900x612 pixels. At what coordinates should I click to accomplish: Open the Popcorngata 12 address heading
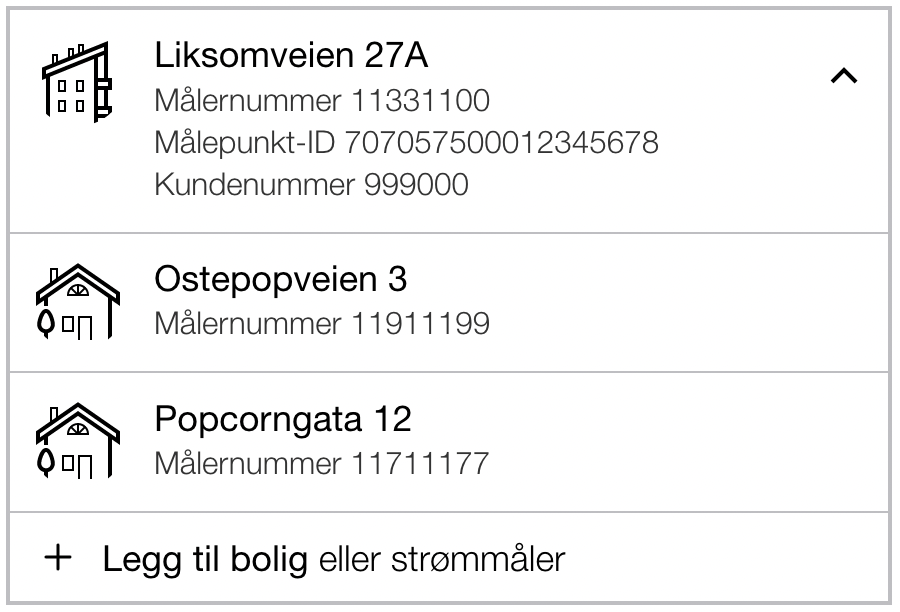283,419
